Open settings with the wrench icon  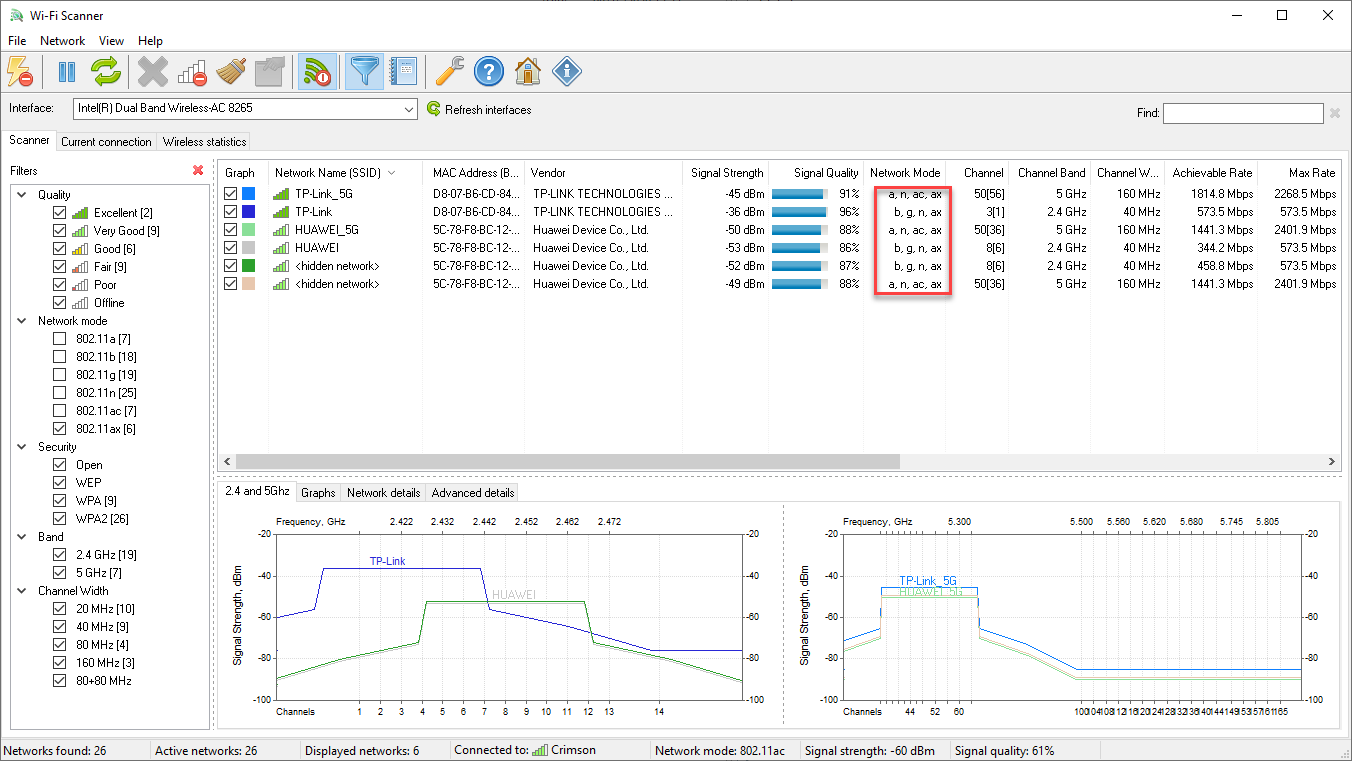pyautogui.click(x=449, y=71)
